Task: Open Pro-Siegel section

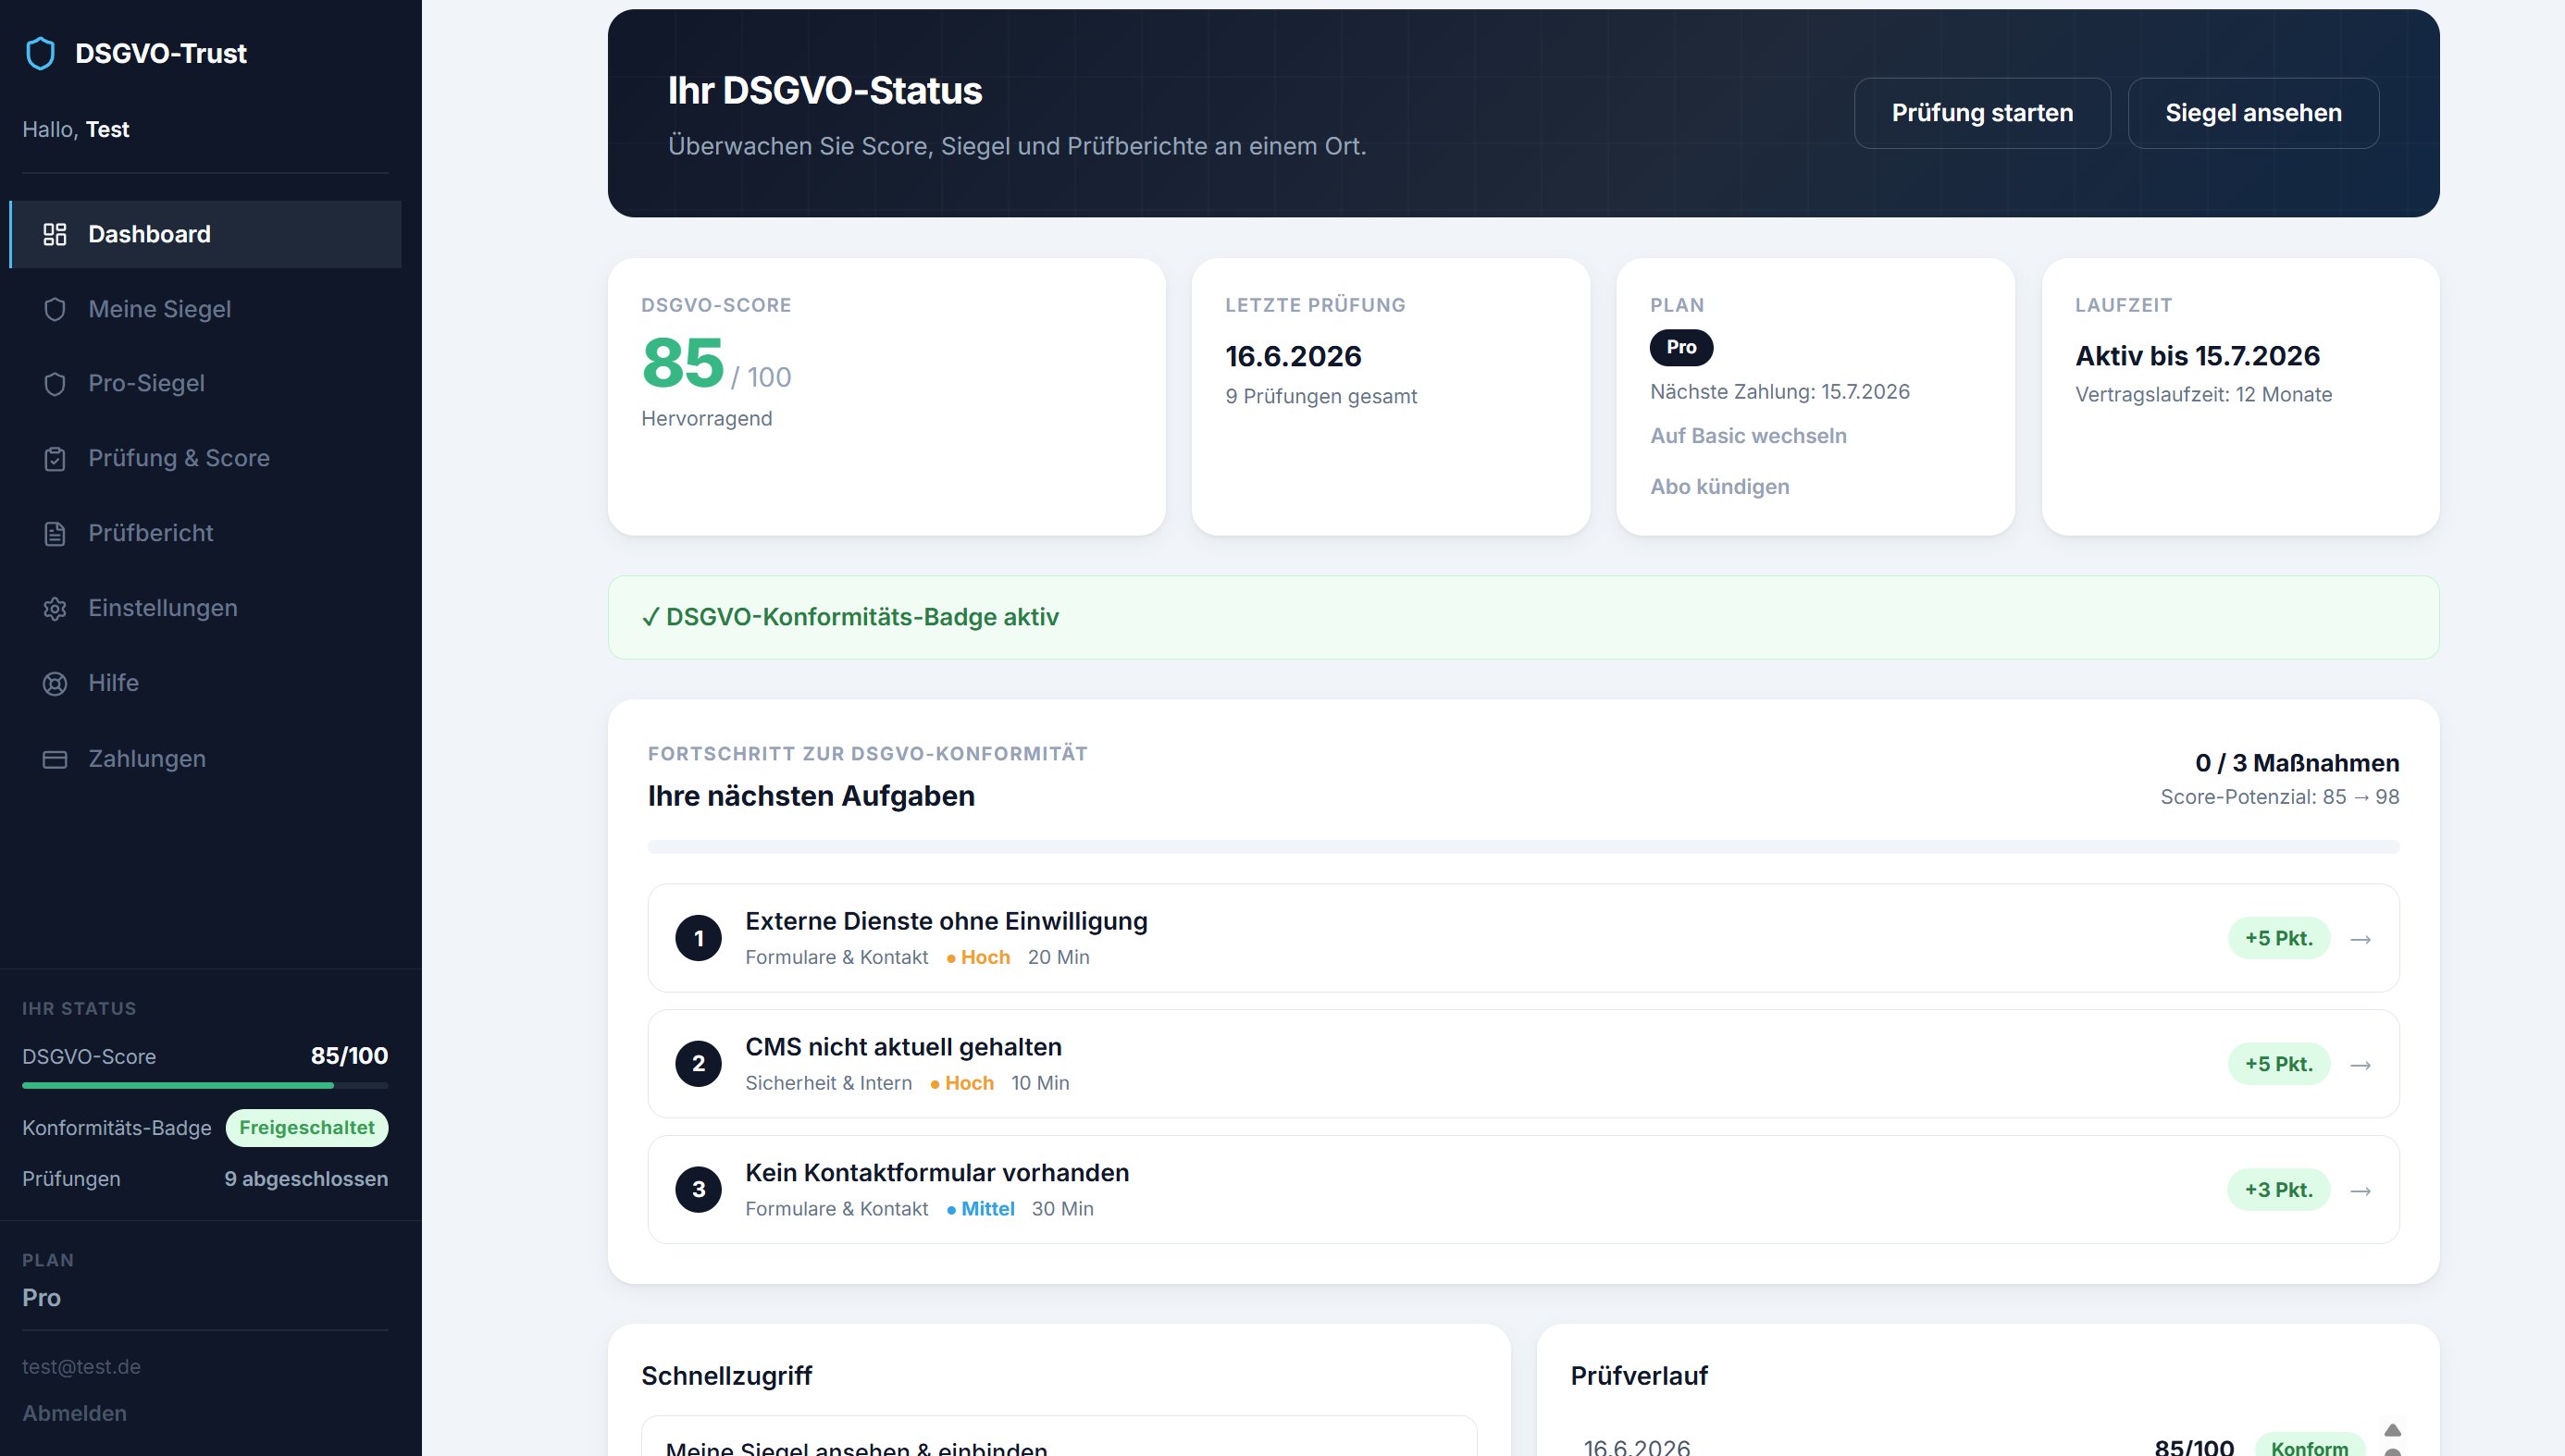Action: click(x=206, y=384)
